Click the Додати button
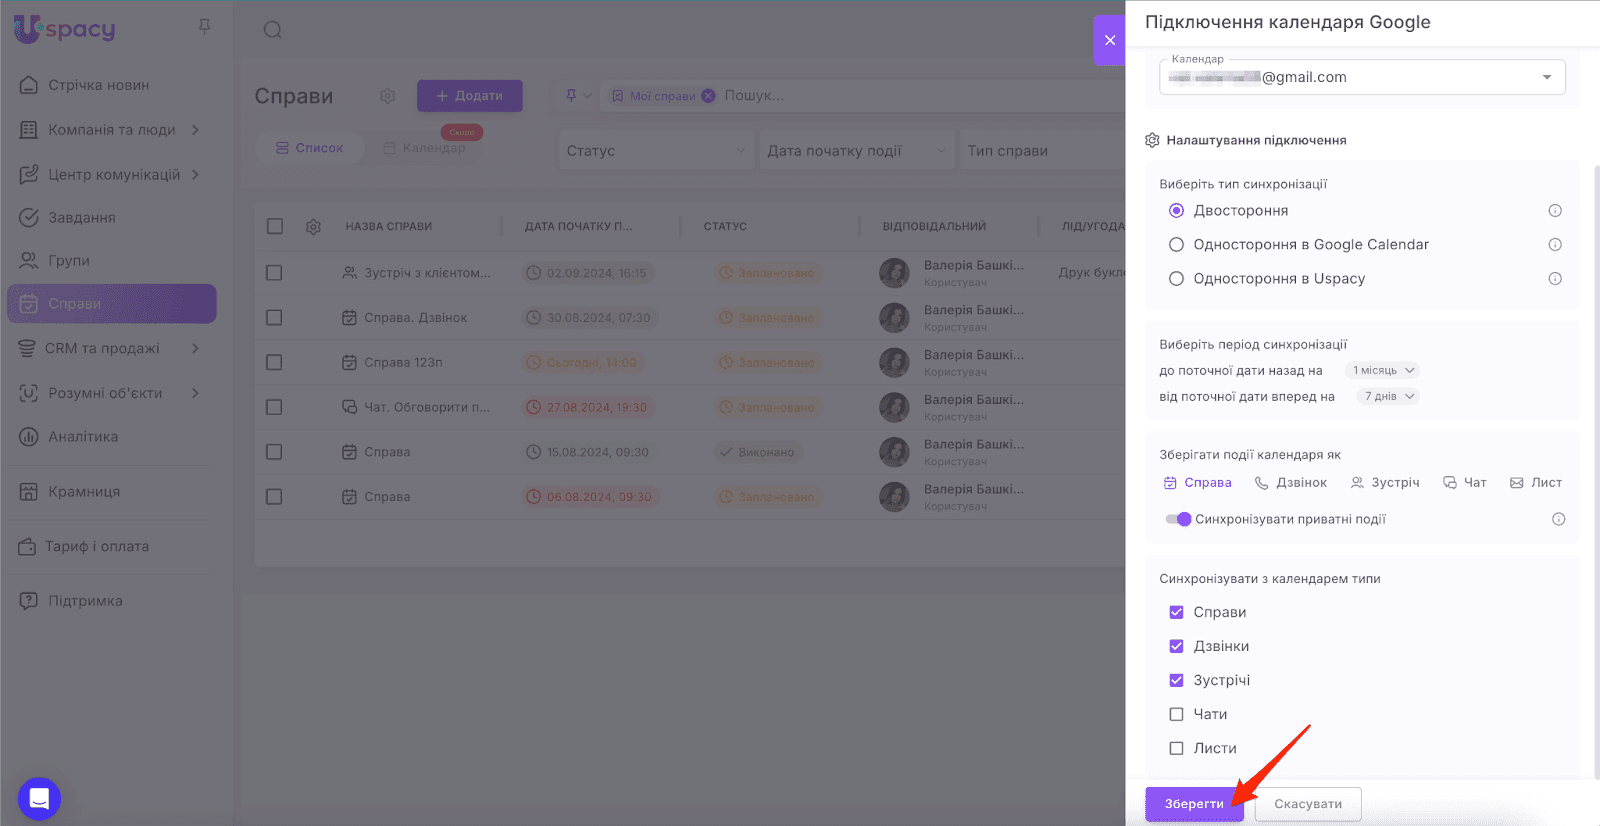This screenshot has height=826, width=1600. click(470, 96)
